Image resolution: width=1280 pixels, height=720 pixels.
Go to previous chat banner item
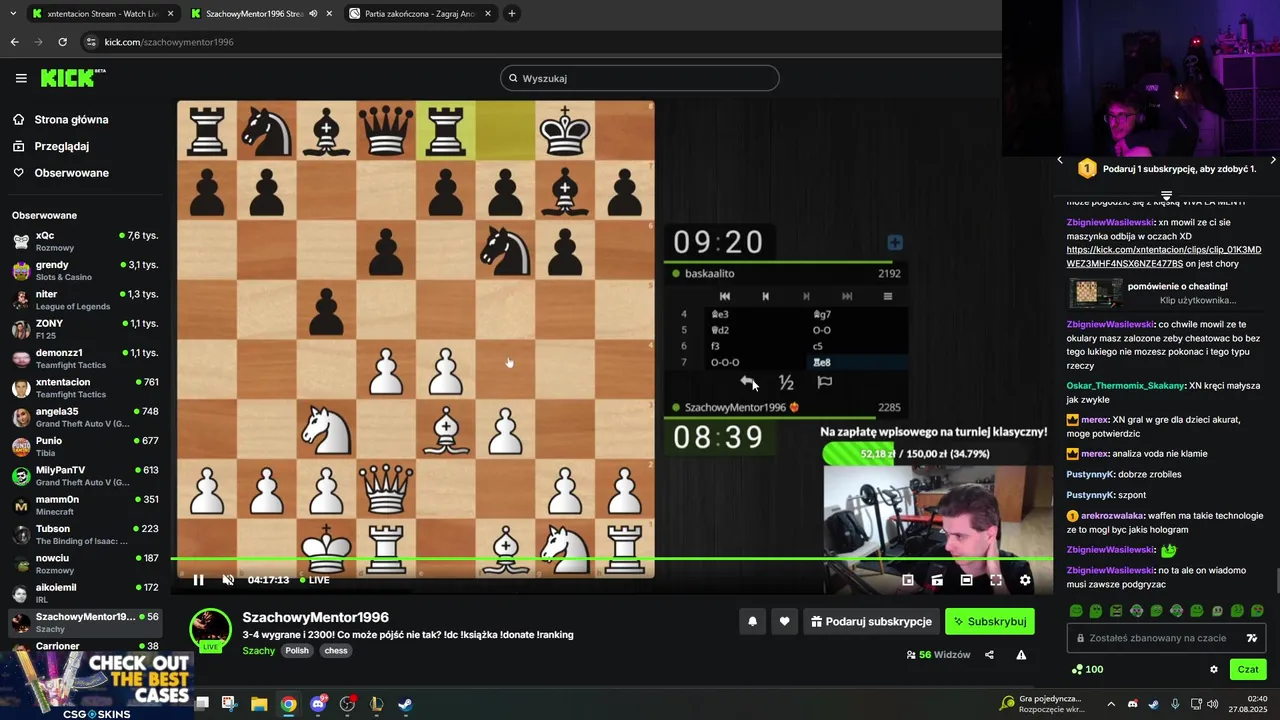point(1060,160)
